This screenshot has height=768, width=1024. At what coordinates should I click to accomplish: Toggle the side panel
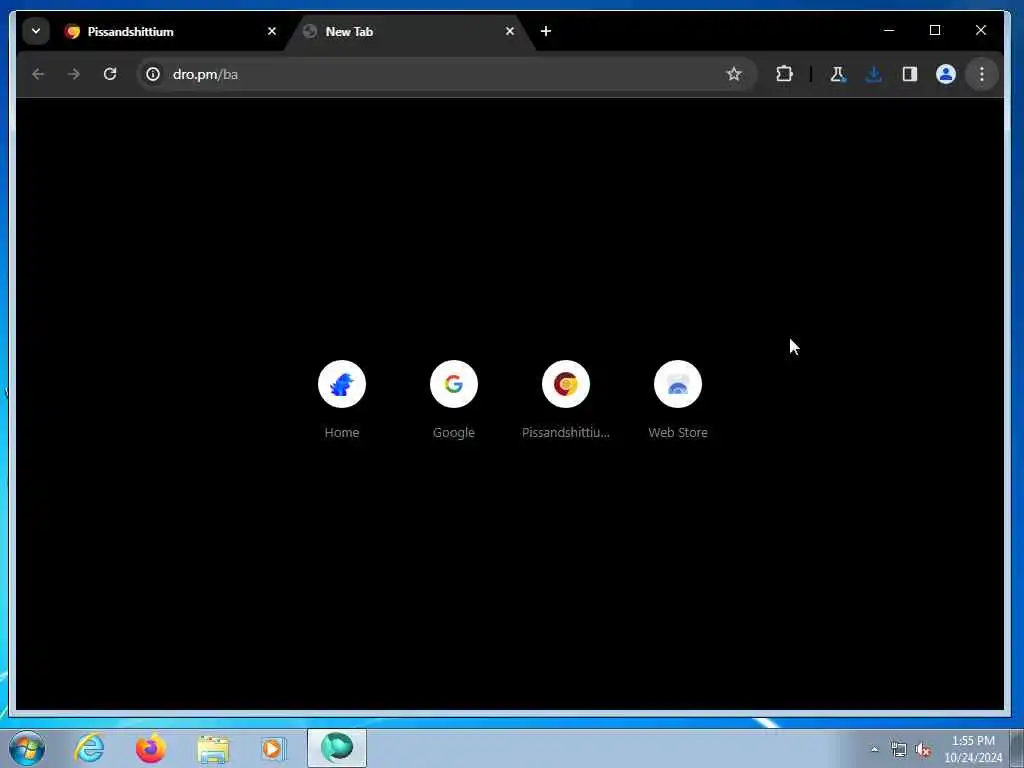(x=910, y=74)
